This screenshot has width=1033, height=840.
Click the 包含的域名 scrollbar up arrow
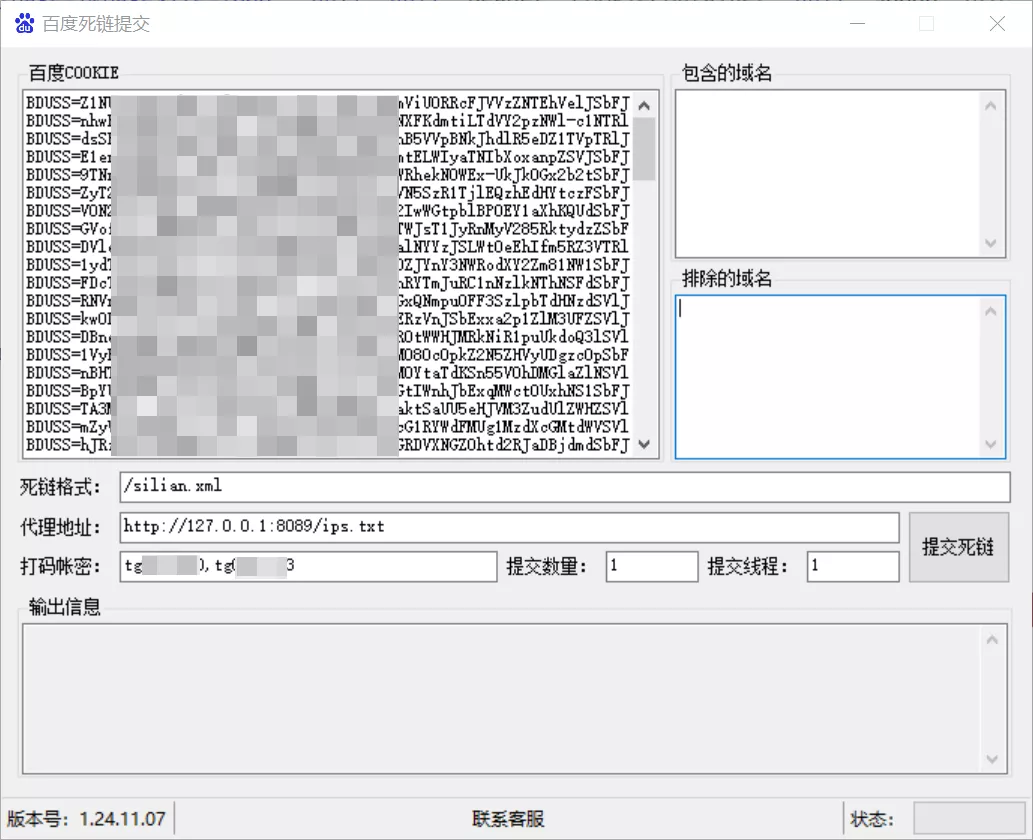tap(990, 105)
